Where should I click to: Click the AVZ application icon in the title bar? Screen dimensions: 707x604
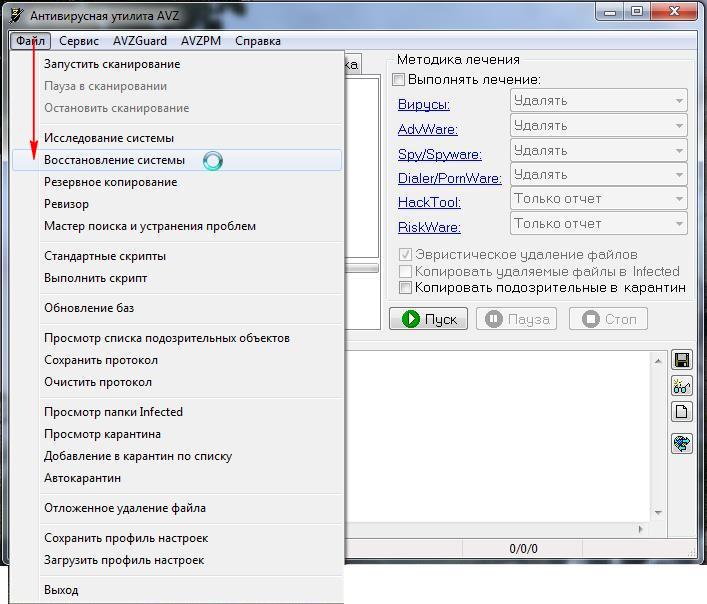(x=17, y=16)
